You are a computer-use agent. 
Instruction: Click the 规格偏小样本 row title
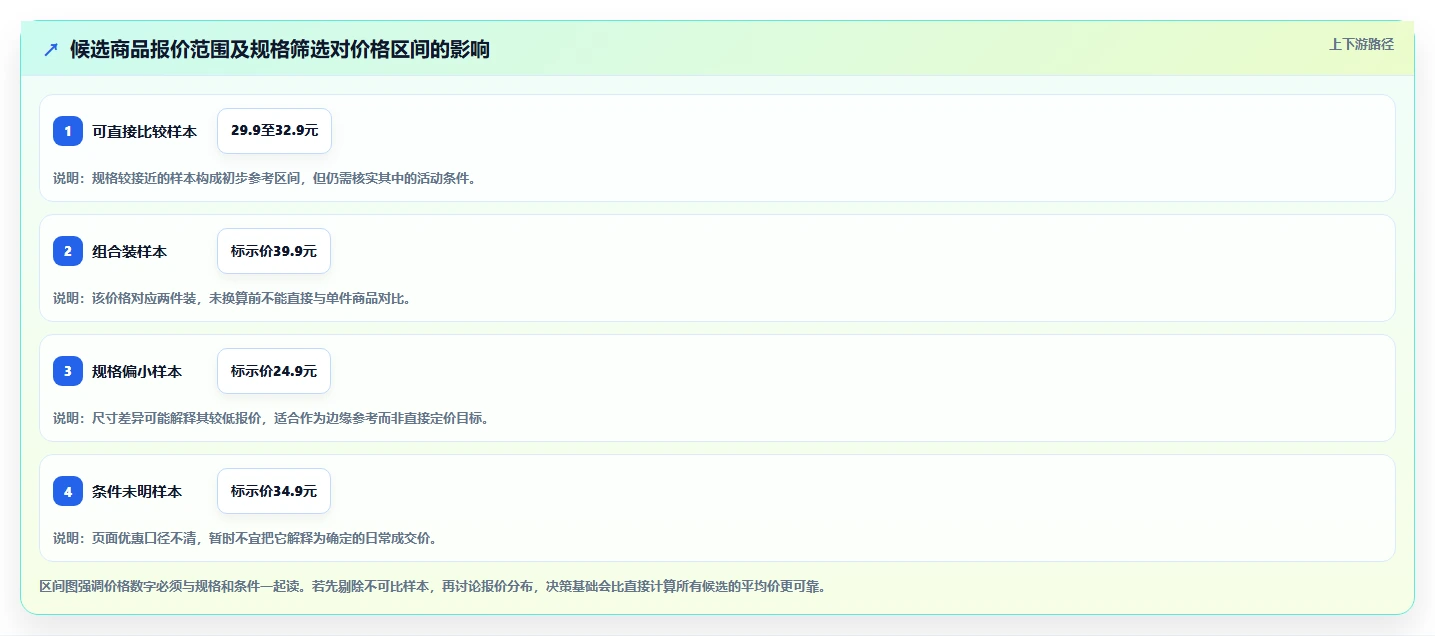coord(137,371)
